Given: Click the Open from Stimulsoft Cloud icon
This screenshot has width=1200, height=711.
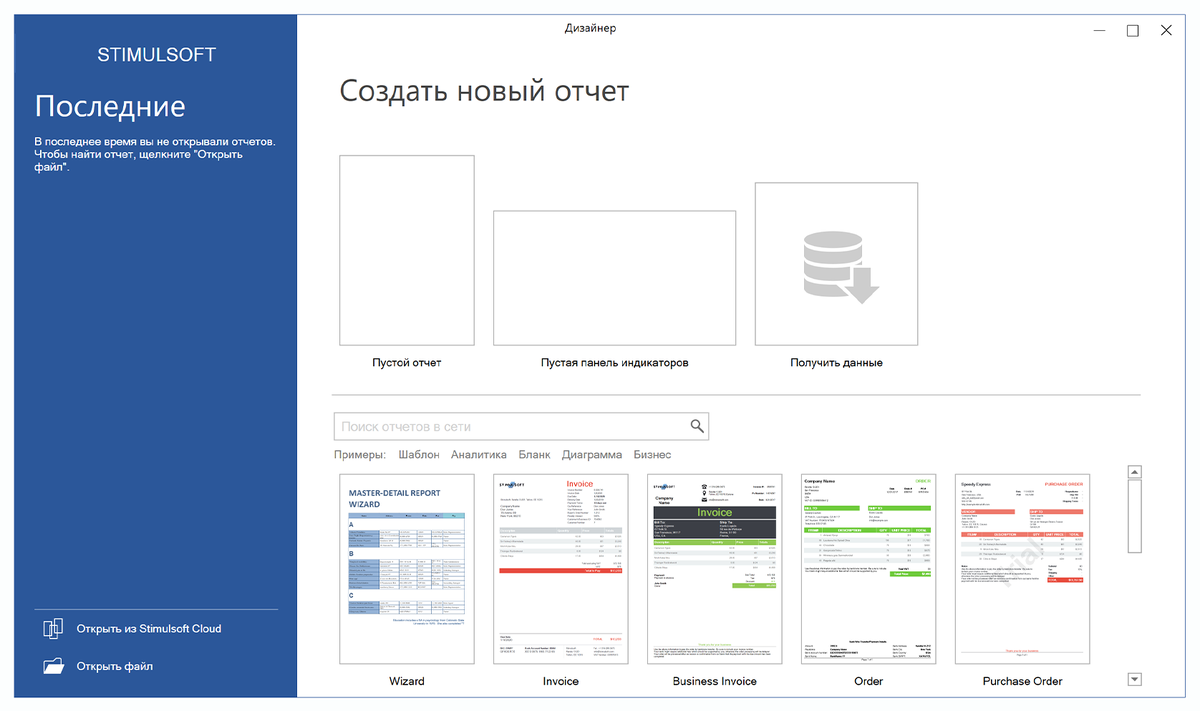Looking at the screenshot, I should pyautogui.click(x=53, y=628).
